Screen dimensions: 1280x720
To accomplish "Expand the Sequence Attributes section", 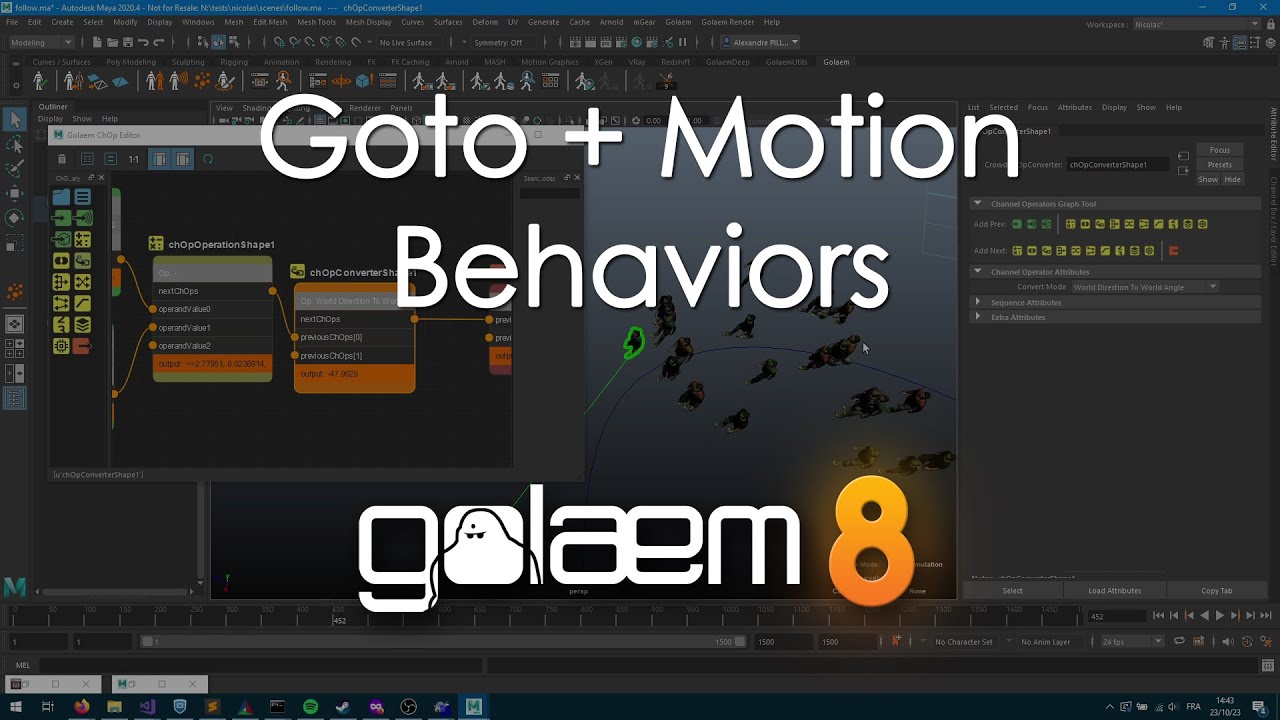I will pyautogui.click(x=978, y=302).
